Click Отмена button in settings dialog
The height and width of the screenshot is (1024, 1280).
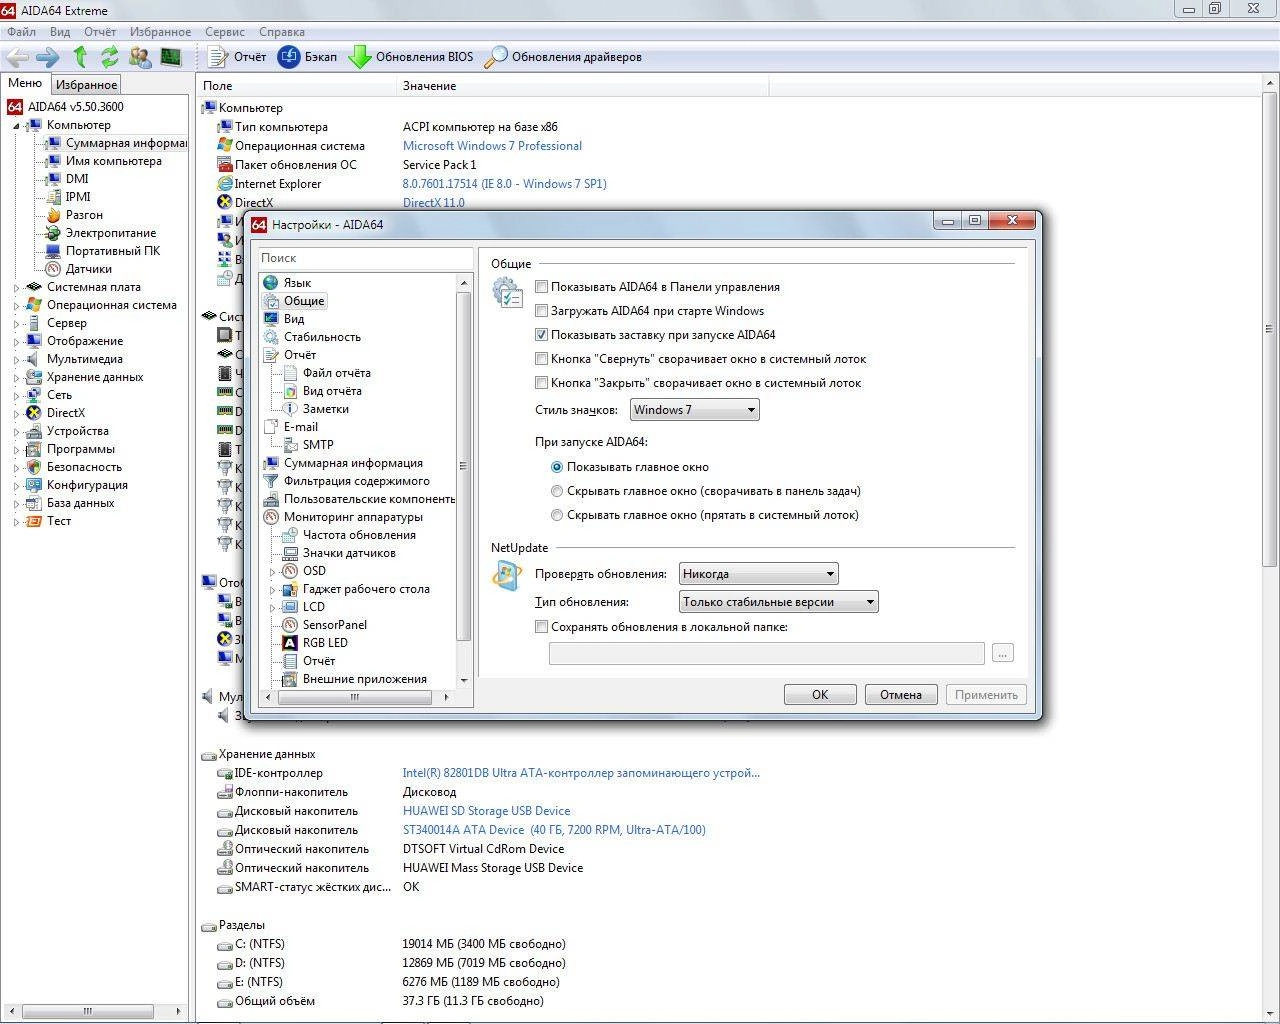(901, 695)
